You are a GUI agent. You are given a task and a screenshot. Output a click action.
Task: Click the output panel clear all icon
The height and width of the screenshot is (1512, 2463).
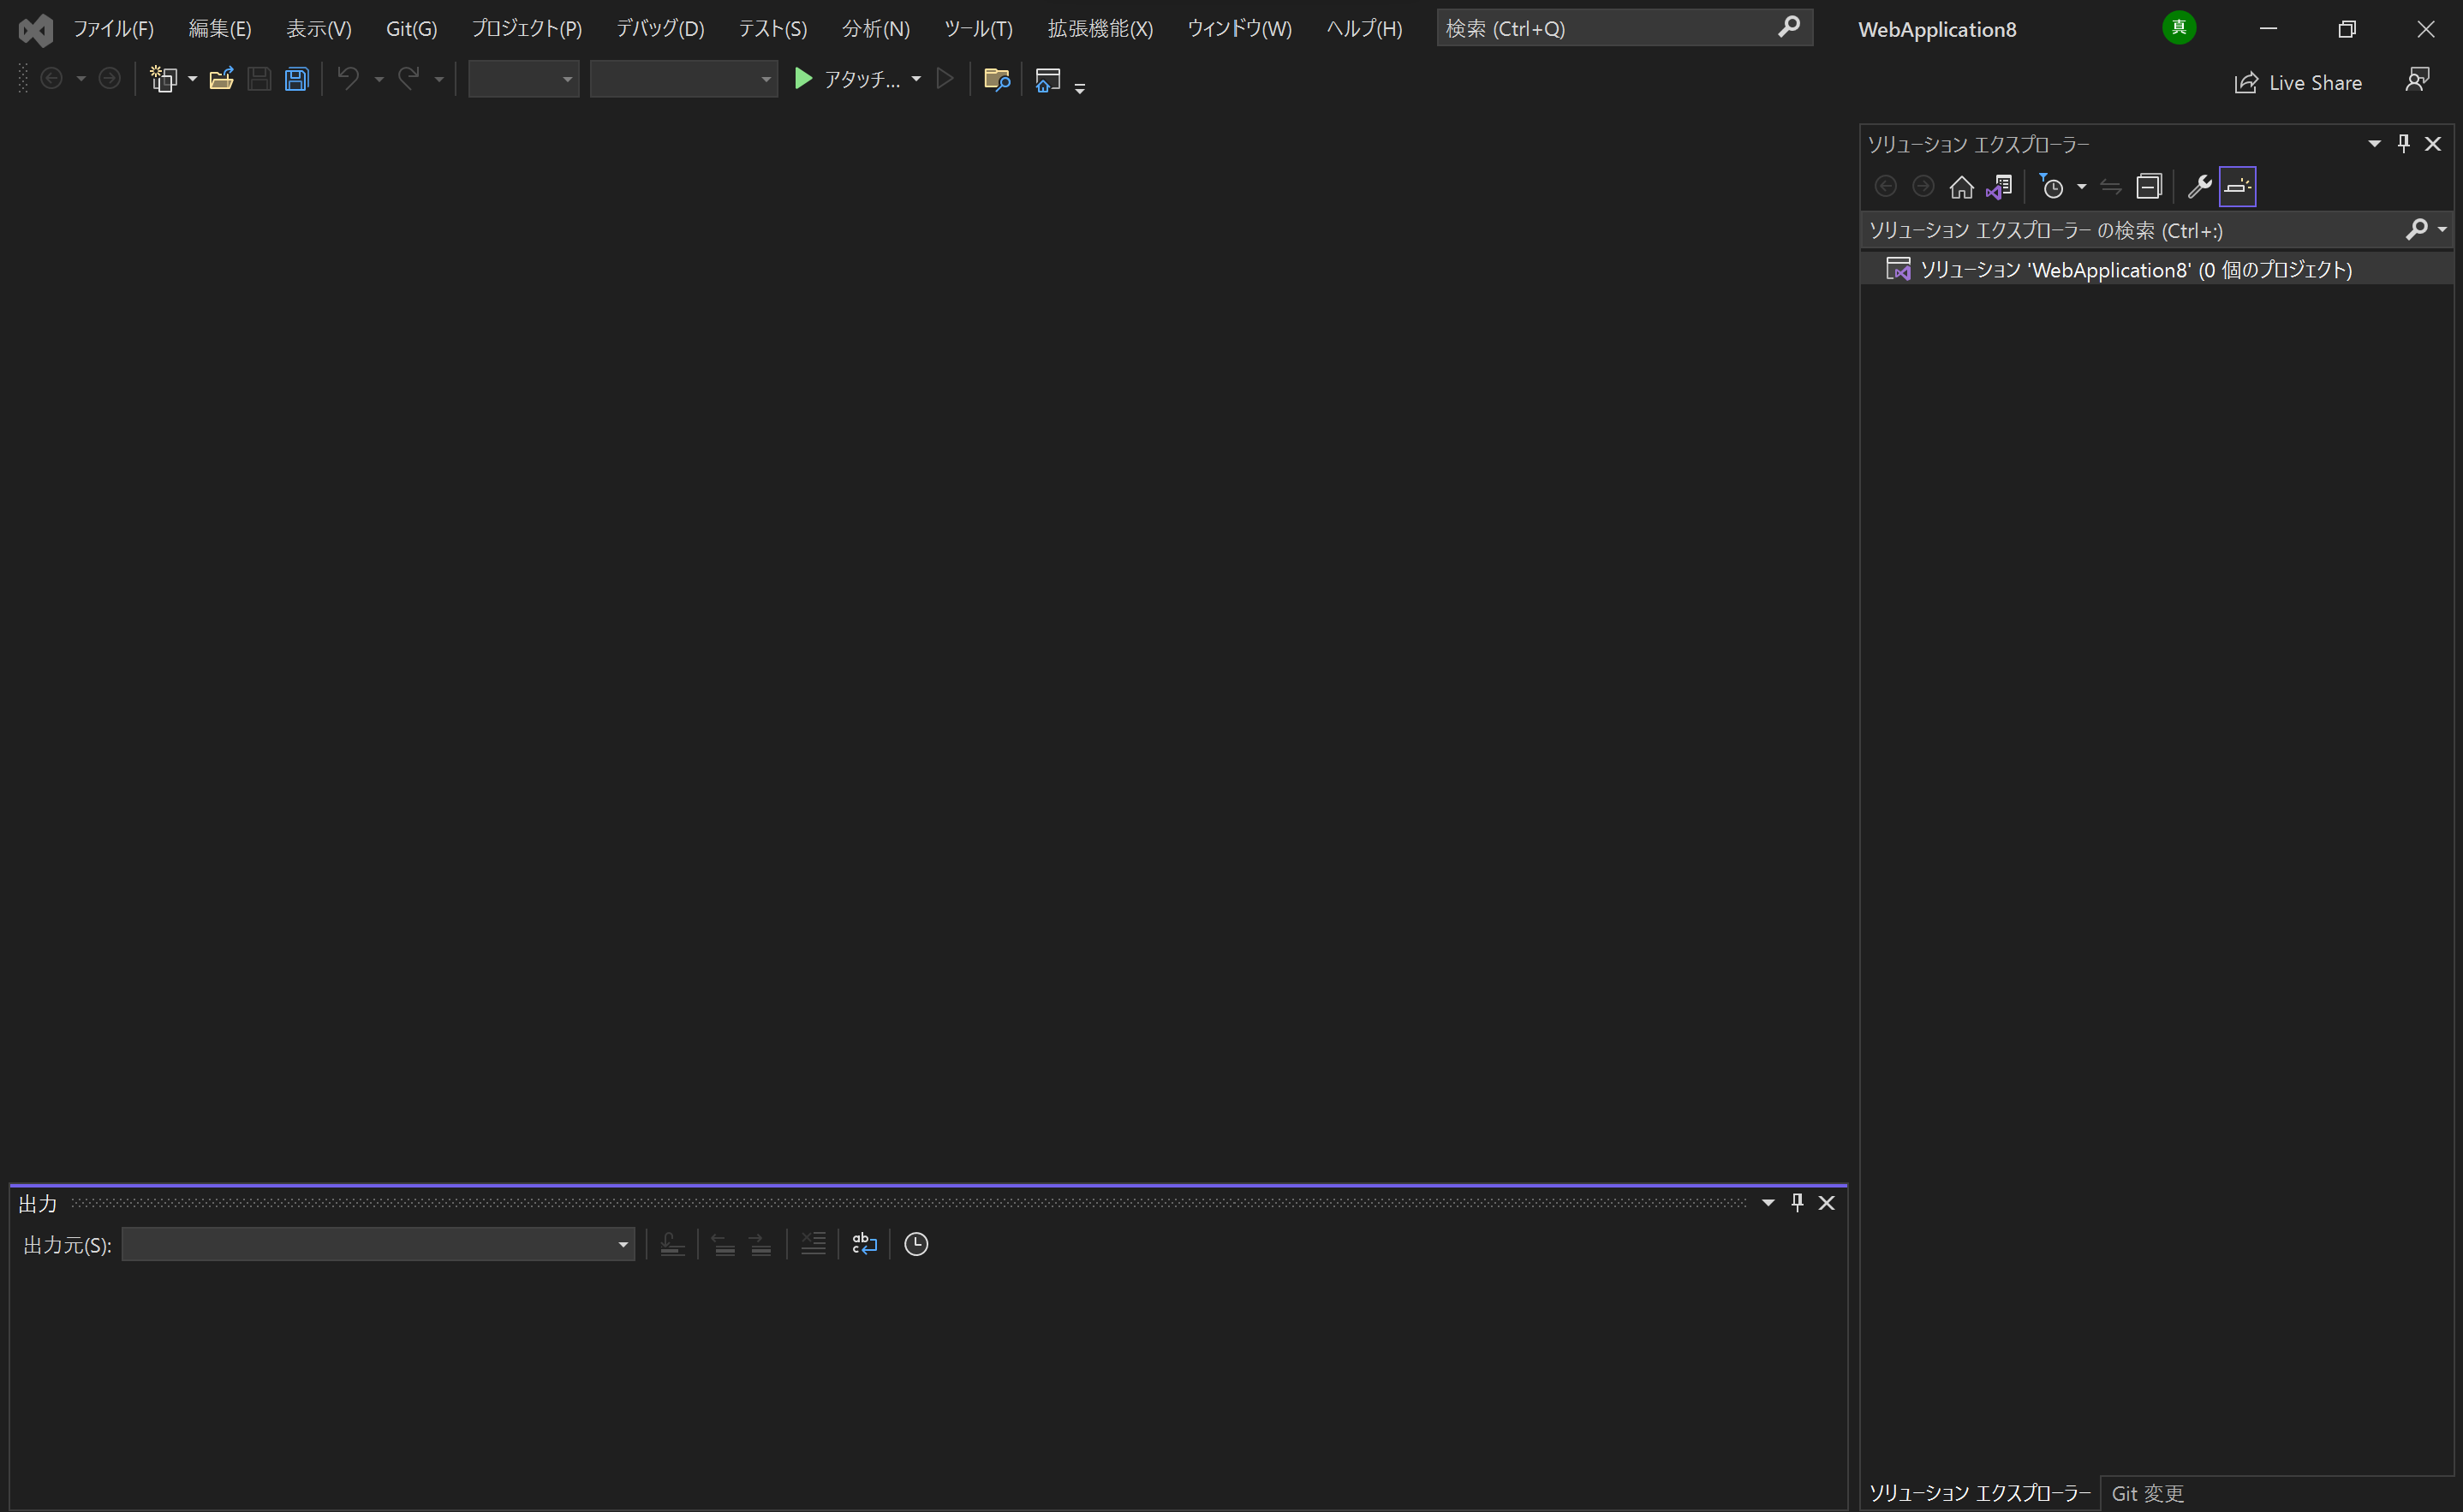coord(813,1245)
